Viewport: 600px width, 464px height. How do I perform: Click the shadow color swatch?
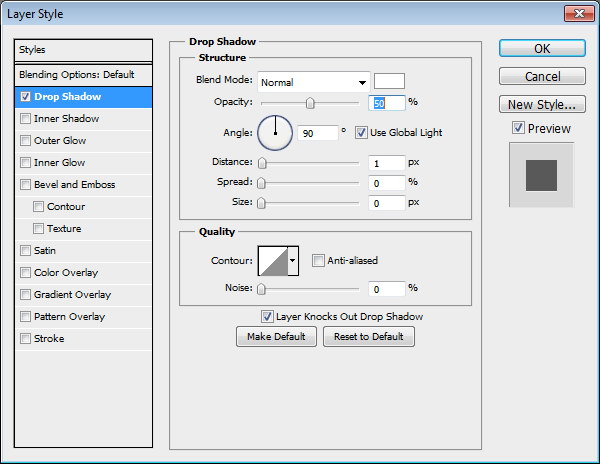[x=388, y=82]
